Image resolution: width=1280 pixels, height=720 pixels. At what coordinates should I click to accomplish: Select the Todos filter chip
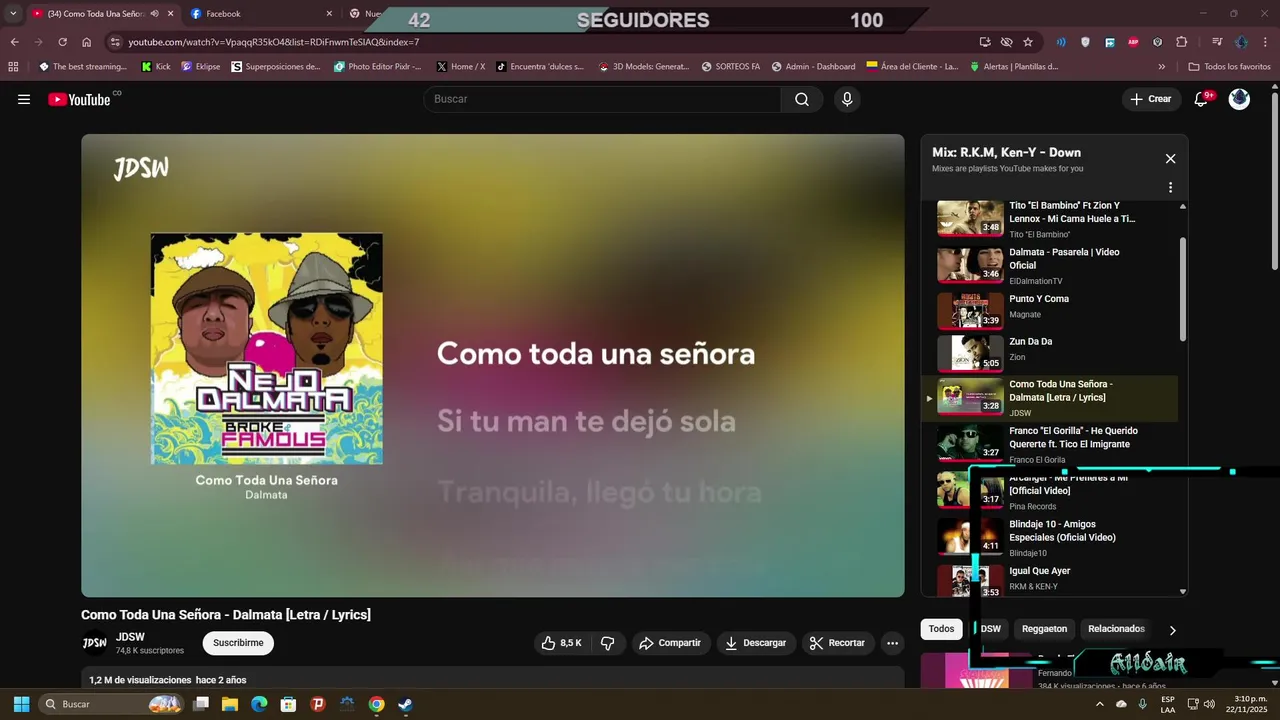(941, 629)
